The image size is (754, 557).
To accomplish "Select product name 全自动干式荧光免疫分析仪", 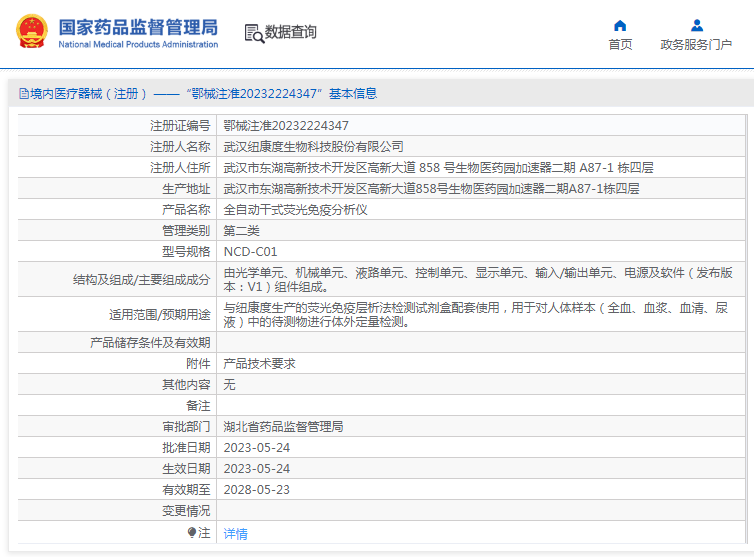I will click(295, 210).
